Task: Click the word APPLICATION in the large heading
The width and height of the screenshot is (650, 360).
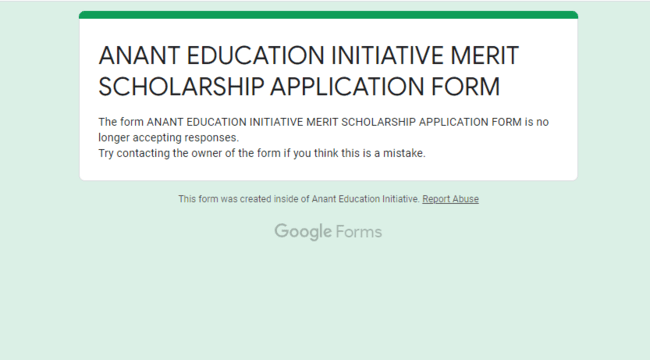Action: pyautogui.click(x=347, y=87)
